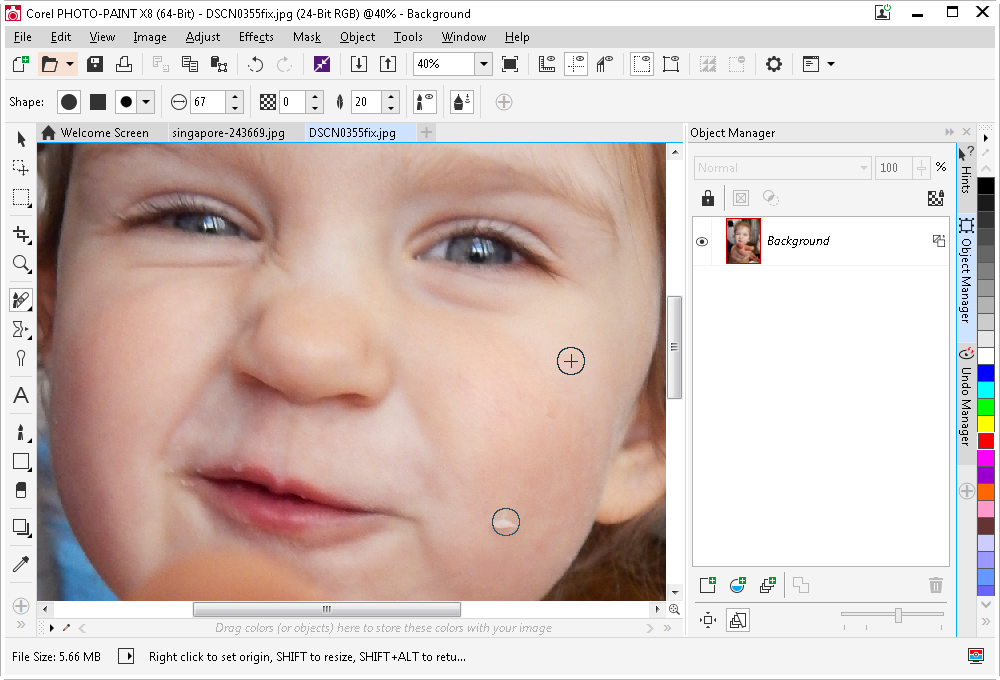
Task: Pick the Zoom magnifier tool
Action: [20, 264]
